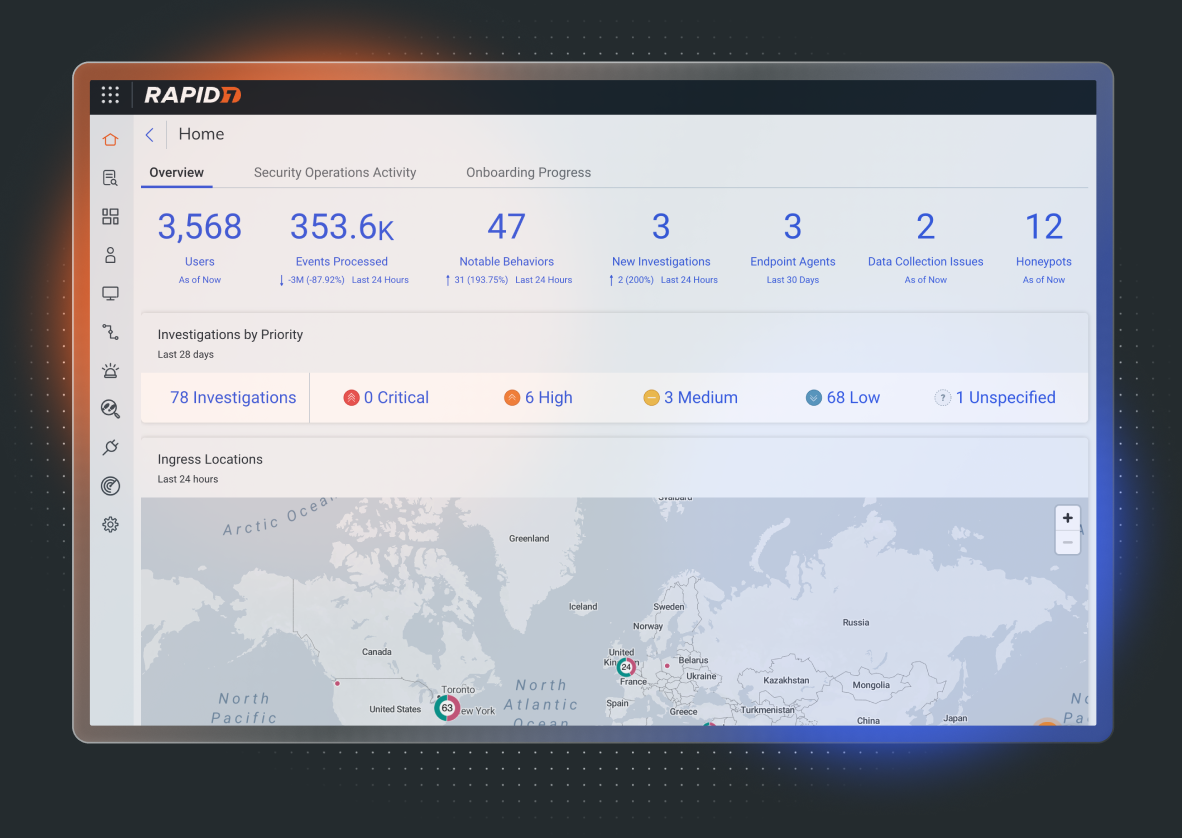Open the assets monitor icon in sidebar
This screenshot has height=838, width=1182.
110,294
